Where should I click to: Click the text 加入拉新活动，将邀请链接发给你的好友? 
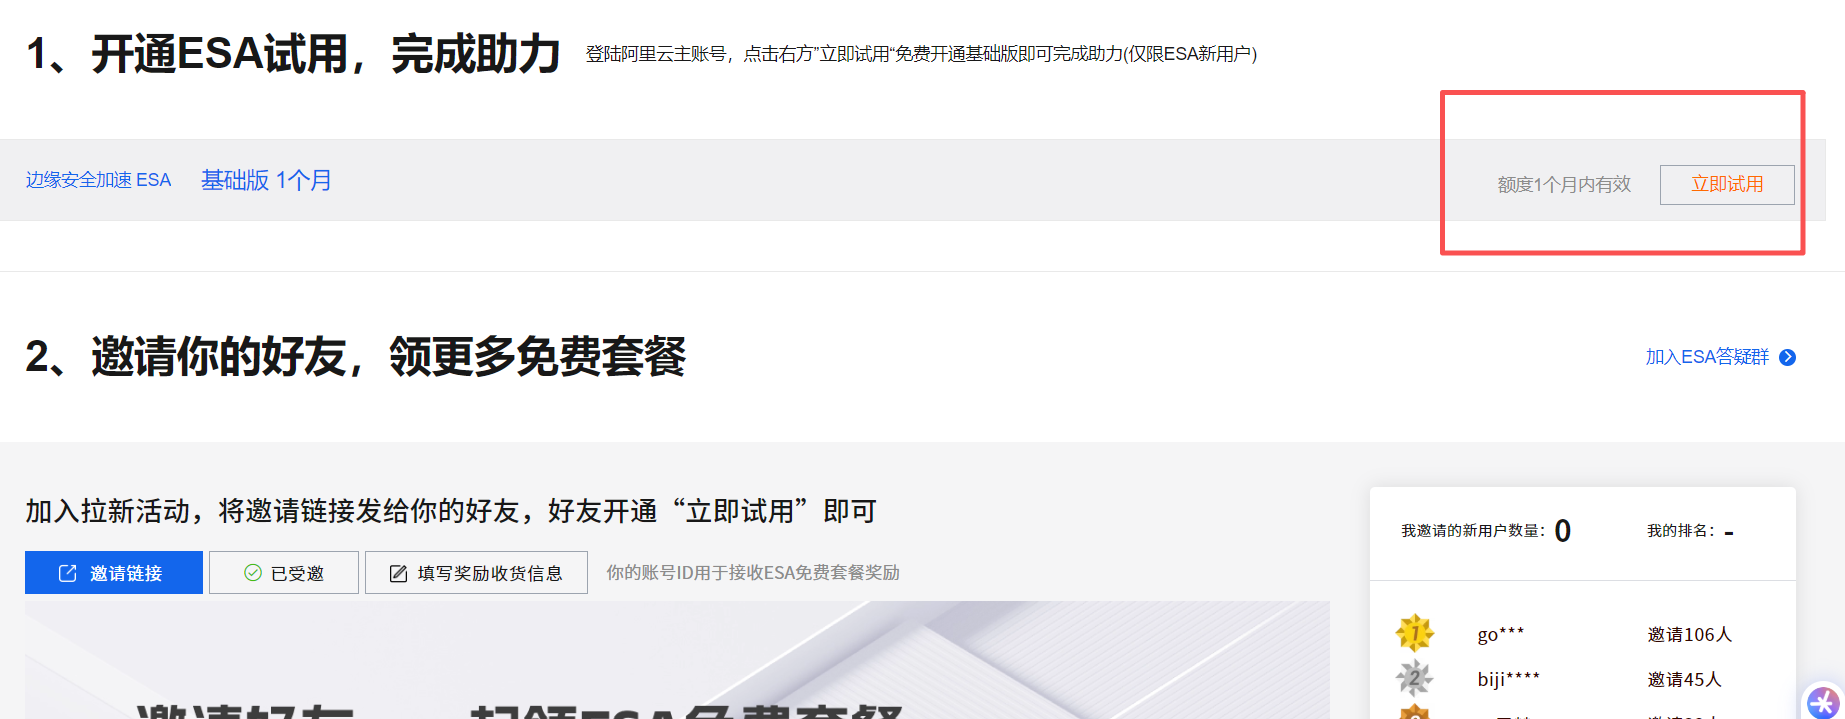450,511
